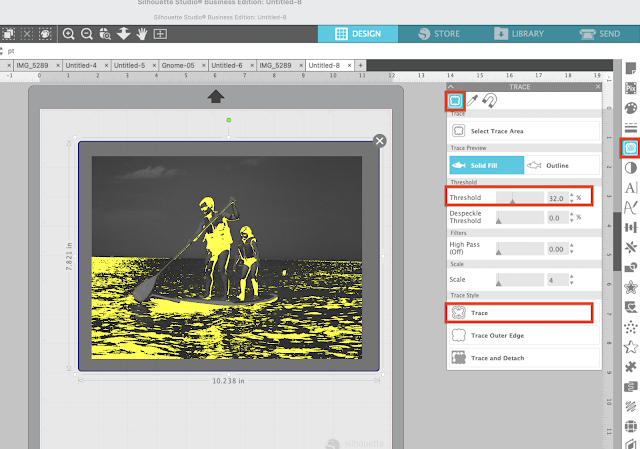Increase the Threshold value stepper

pyautogui.click(x=571, y=195)
